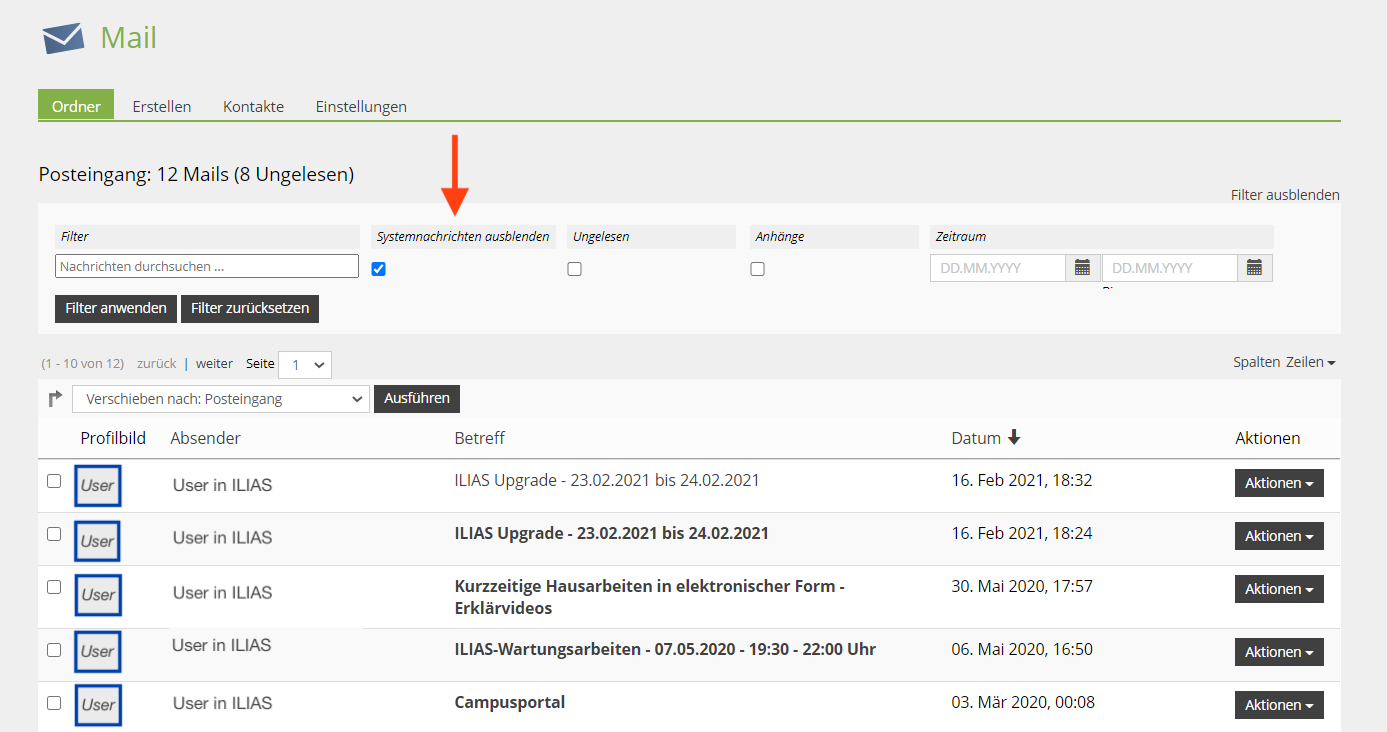Expand the Verschieben nach: Posteingang dropdown
The height and width of the screenshot is (732, 1387).
pyautogui.click(x=221, y=399)
